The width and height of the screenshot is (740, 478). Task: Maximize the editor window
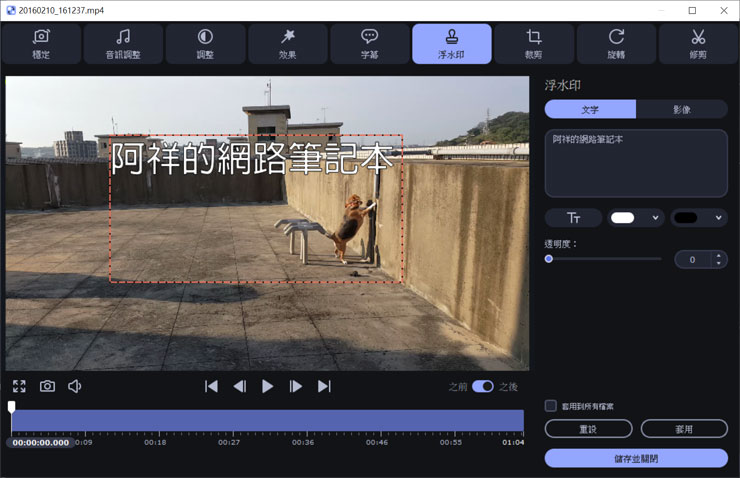[x=692, y=10]
